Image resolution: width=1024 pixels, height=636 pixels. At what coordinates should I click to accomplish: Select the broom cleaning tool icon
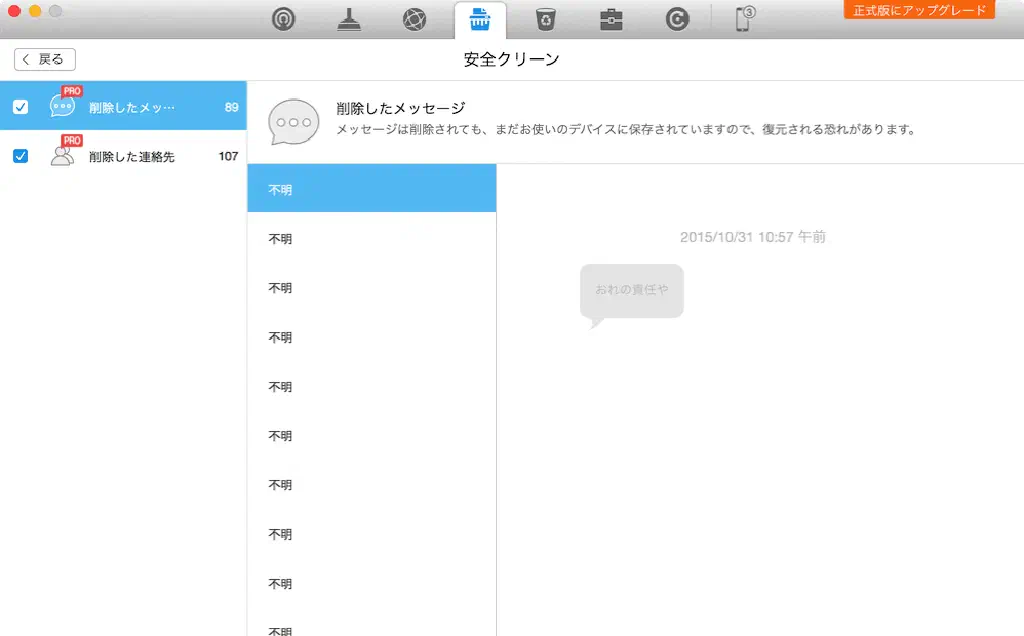coord(349,20)
